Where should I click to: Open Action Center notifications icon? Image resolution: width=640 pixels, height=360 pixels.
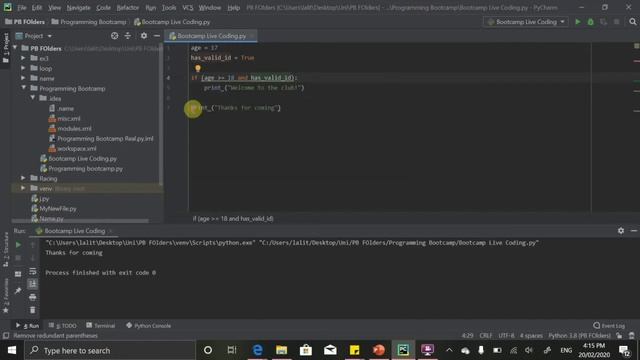coord(624,350)
